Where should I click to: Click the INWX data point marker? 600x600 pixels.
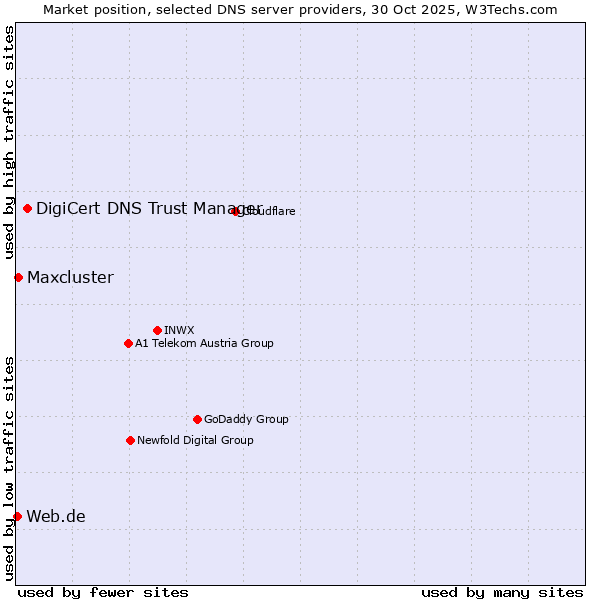pos(157,330)
